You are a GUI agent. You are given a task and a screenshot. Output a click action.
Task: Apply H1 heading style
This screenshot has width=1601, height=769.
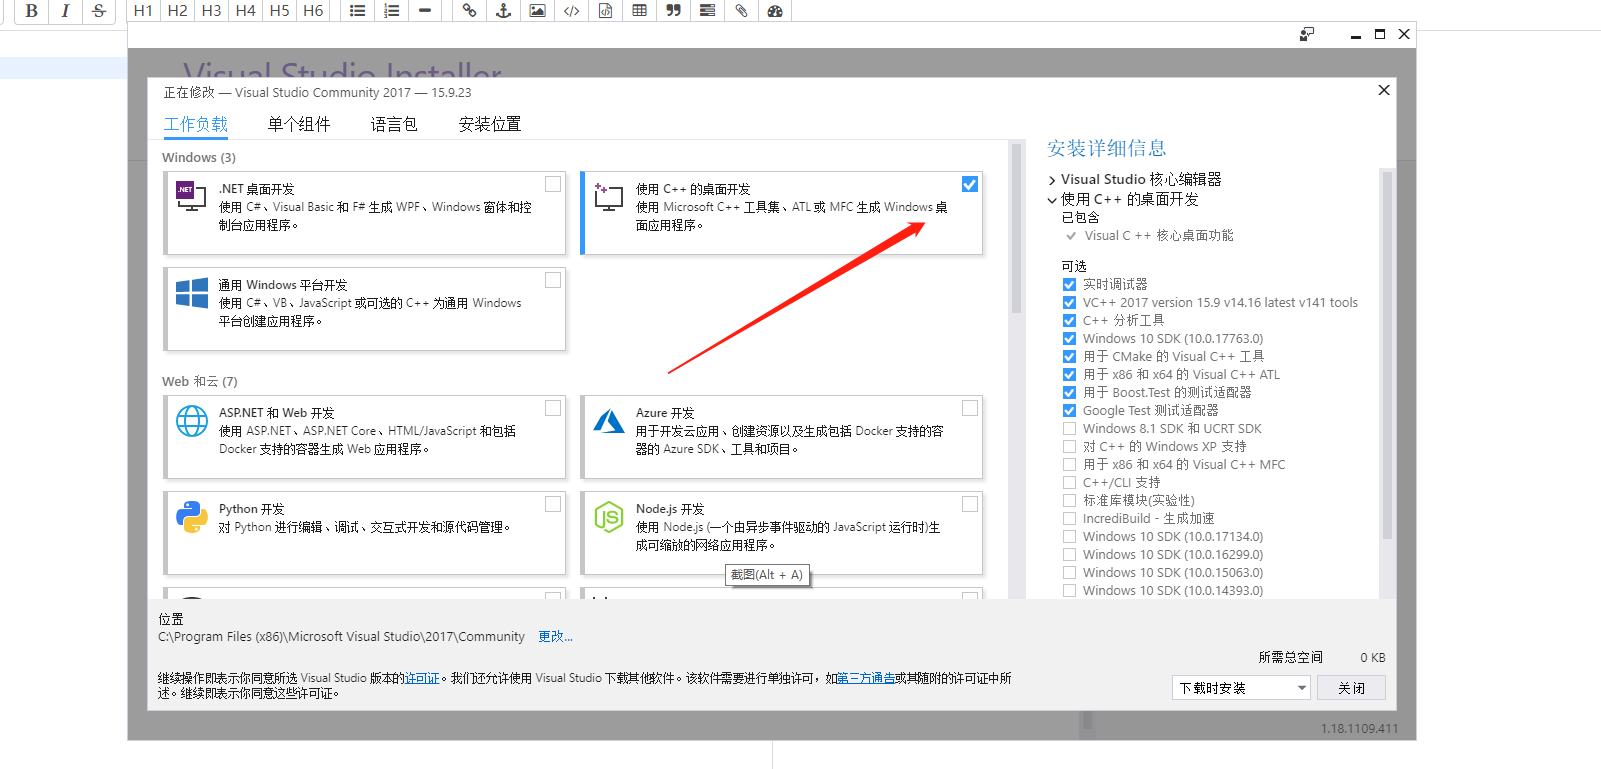pos(143,11)
